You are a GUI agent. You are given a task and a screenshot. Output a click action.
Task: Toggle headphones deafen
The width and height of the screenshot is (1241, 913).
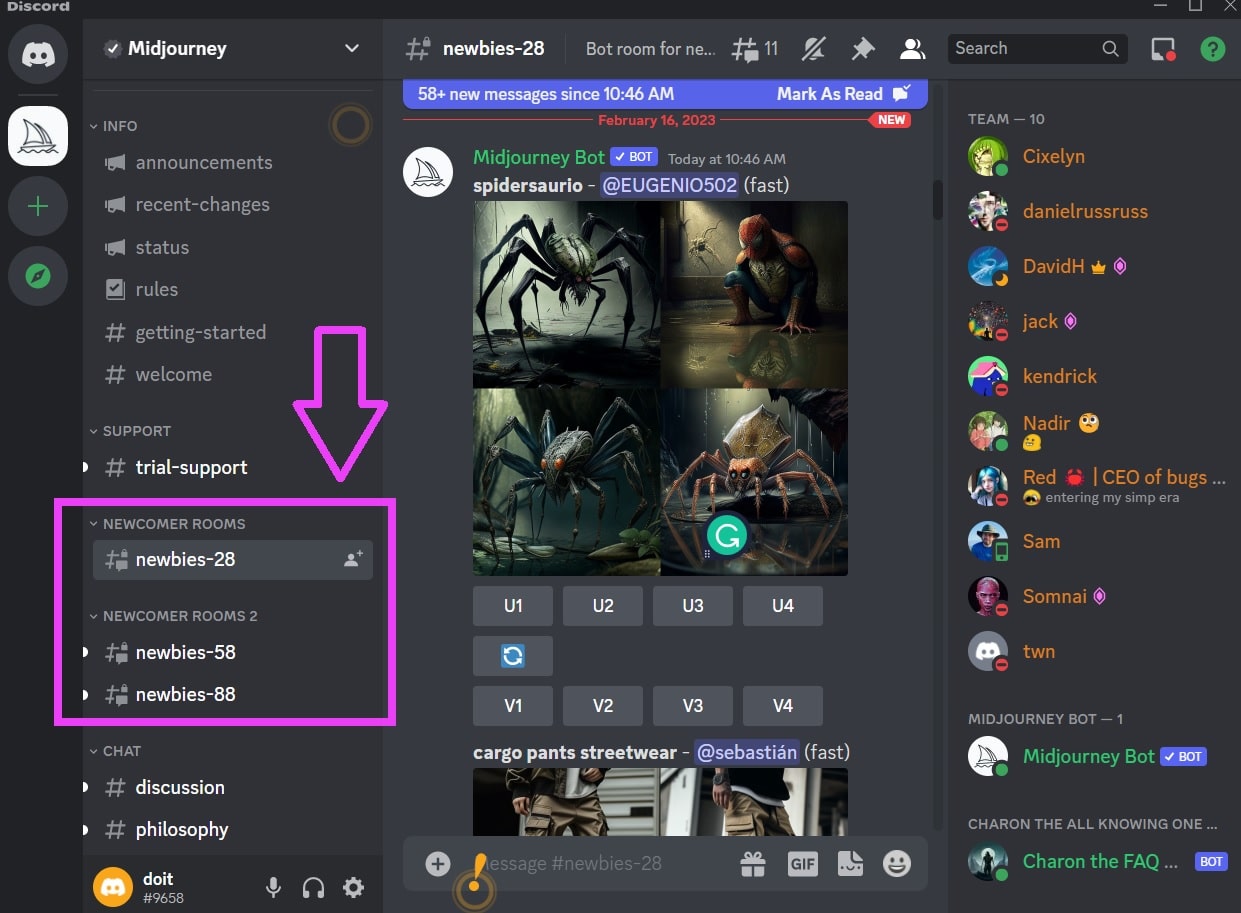[x=313, y=887]
